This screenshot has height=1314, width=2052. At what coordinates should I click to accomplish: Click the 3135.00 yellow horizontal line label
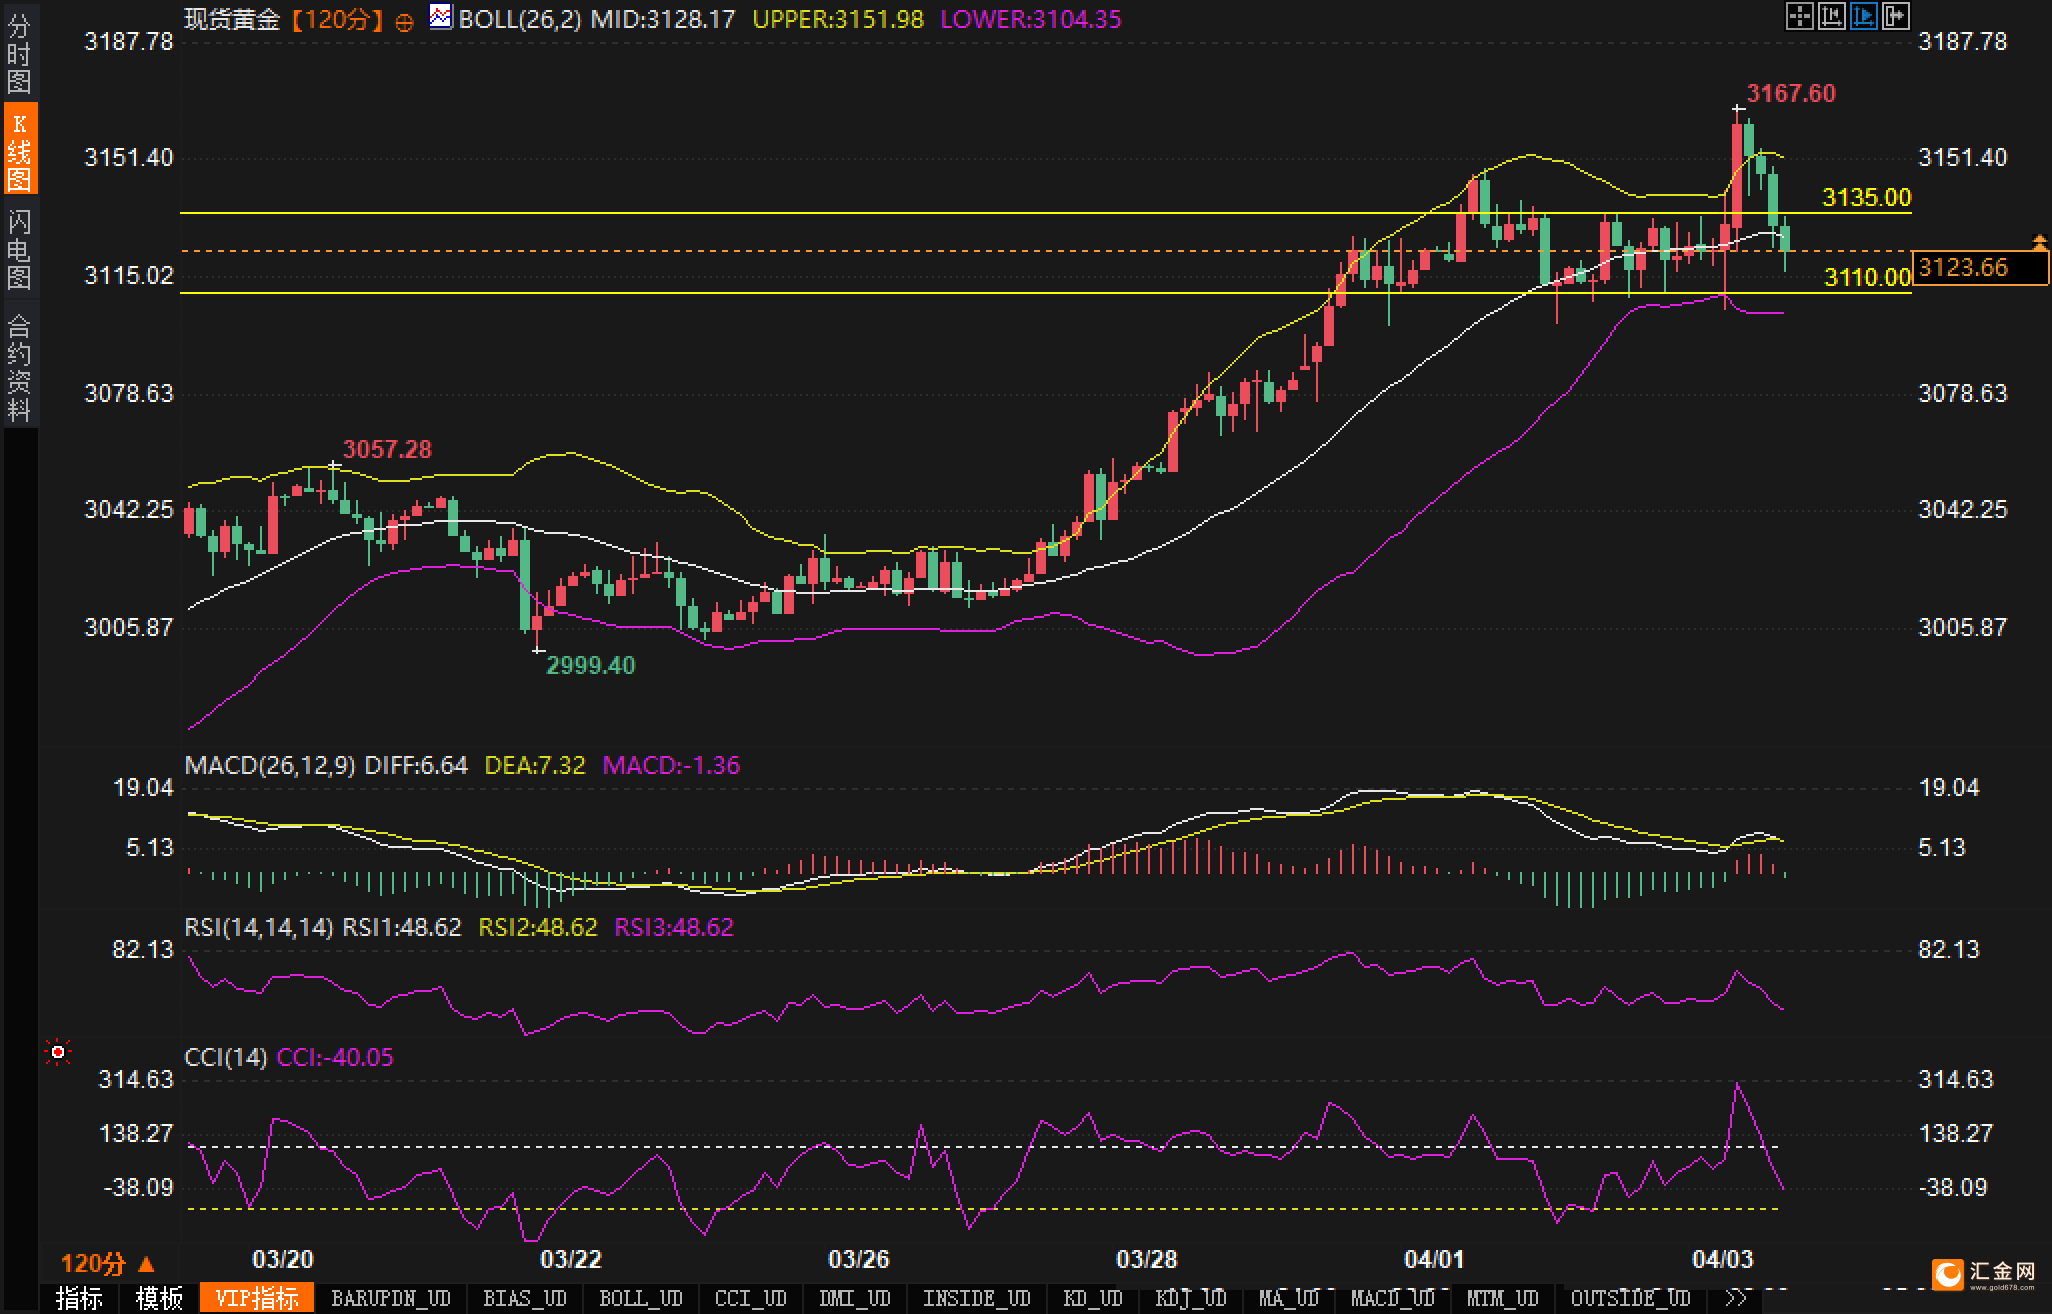tap(1866, 197)
